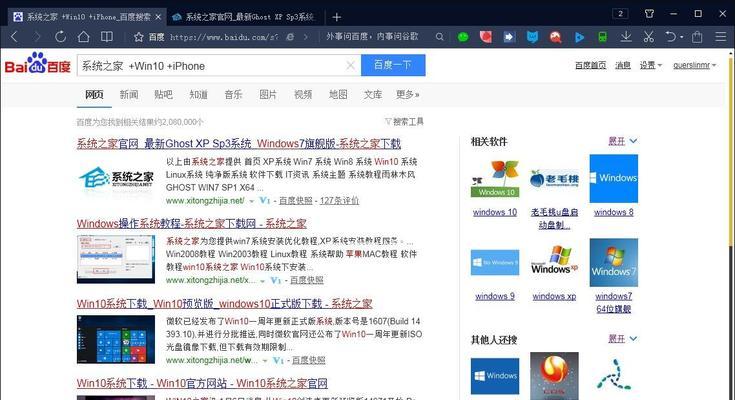The height and width of the screenshot is (400, 735).
Task: Open the 贴吧 search category
Action: pyautogui.click(x=163, y=95)
